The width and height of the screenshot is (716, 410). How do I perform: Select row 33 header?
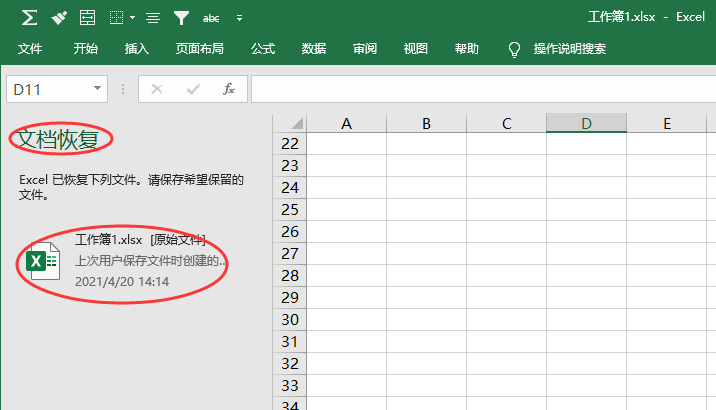290,385
